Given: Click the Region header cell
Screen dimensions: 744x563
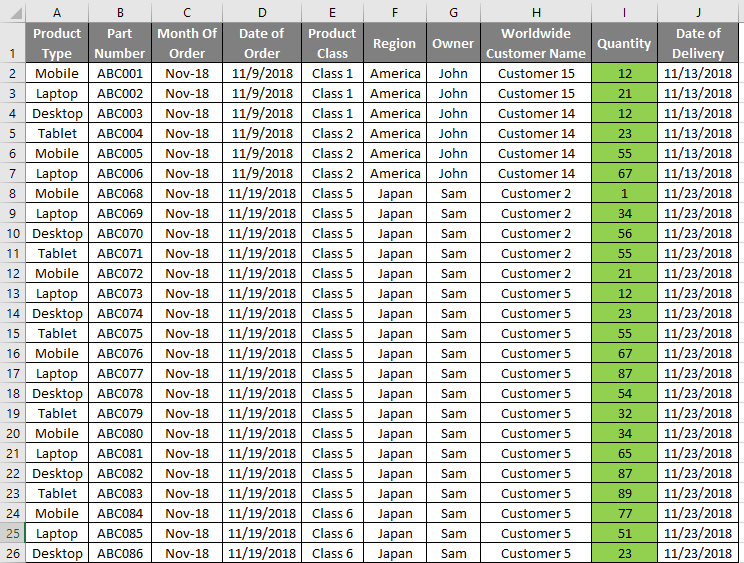Looking at the screenshot, I should tap(395, 43).
